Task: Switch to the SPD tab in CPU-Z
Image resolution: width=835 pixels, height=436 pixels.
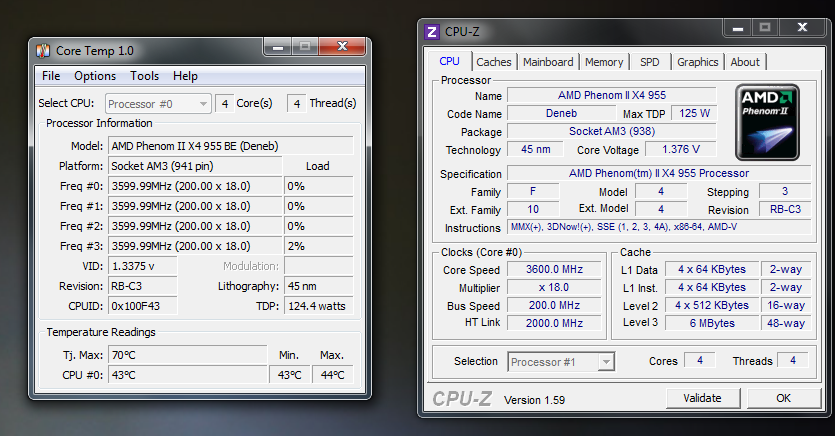Action: coord(650,62)
